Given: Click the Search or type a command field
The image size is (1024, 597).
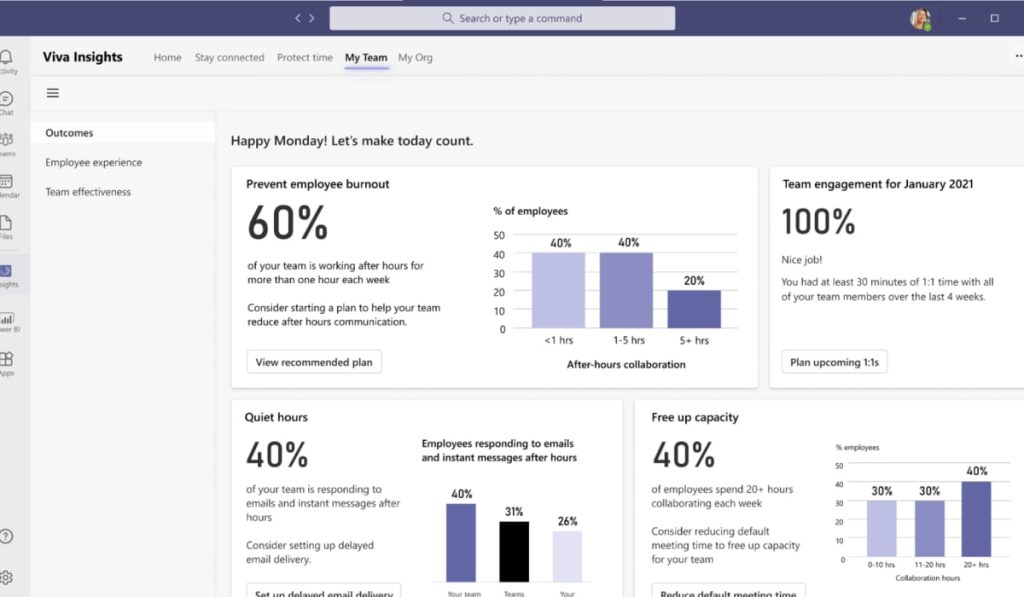Looking at the screenshot, I should pos(502,18).
